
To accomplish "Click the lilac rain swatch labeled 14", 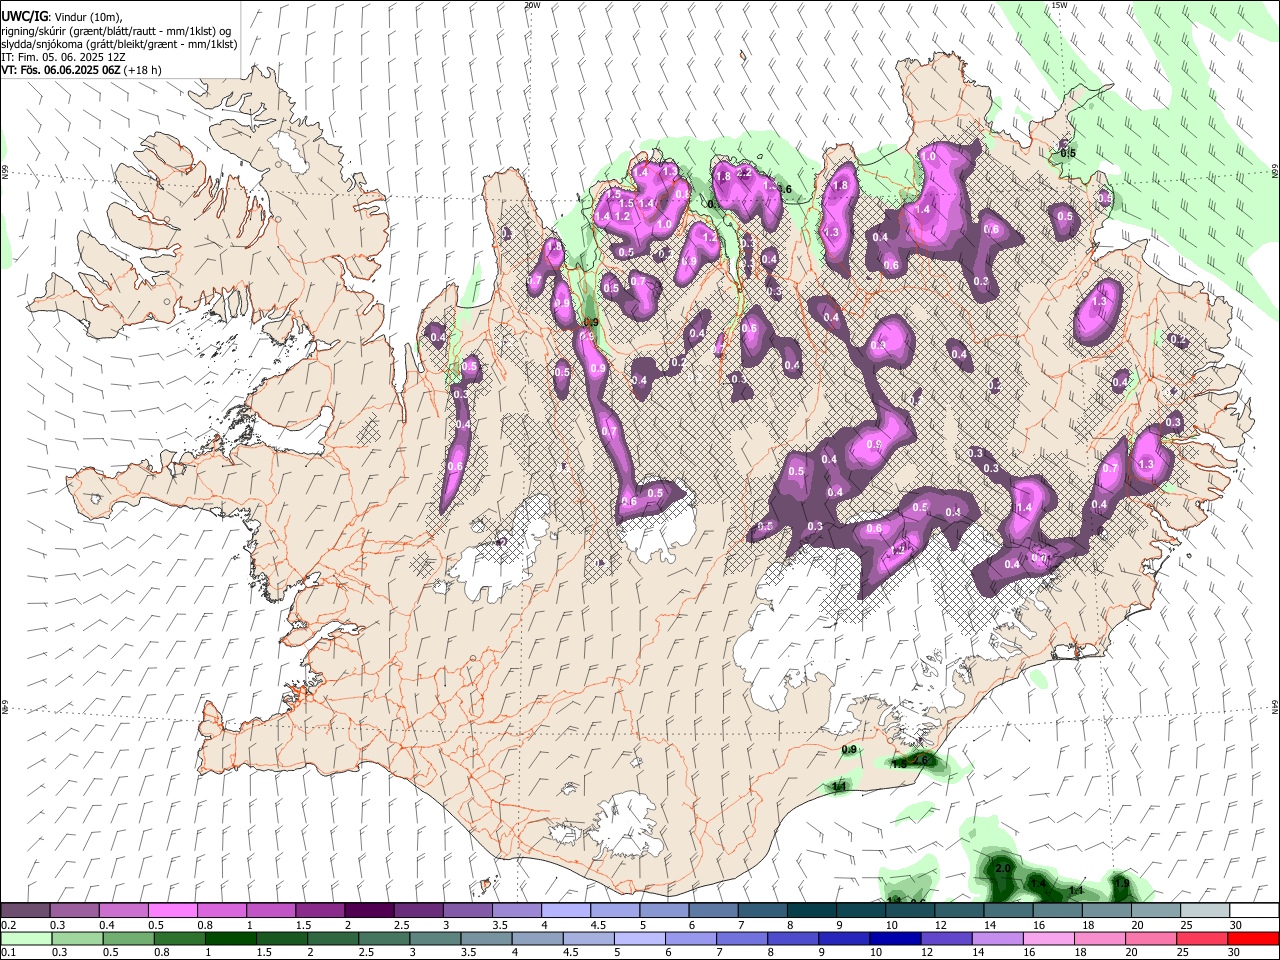I will [998, 938].
